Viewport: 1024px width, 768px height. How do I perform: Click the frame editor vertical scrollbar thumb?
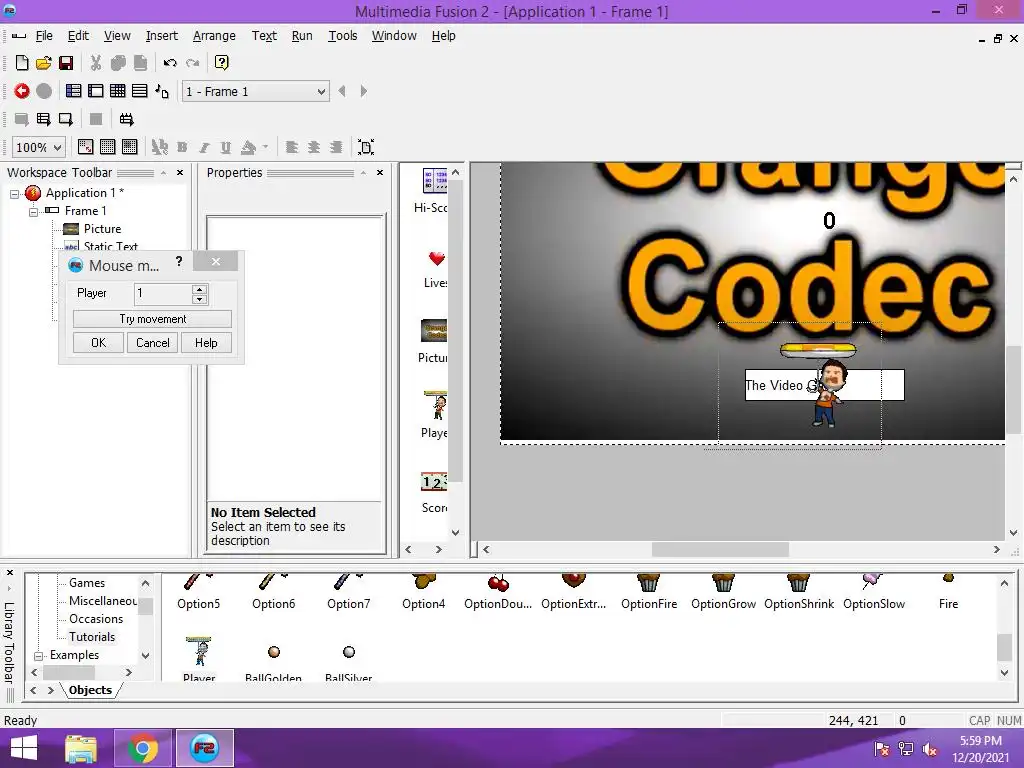(1013, 390)
